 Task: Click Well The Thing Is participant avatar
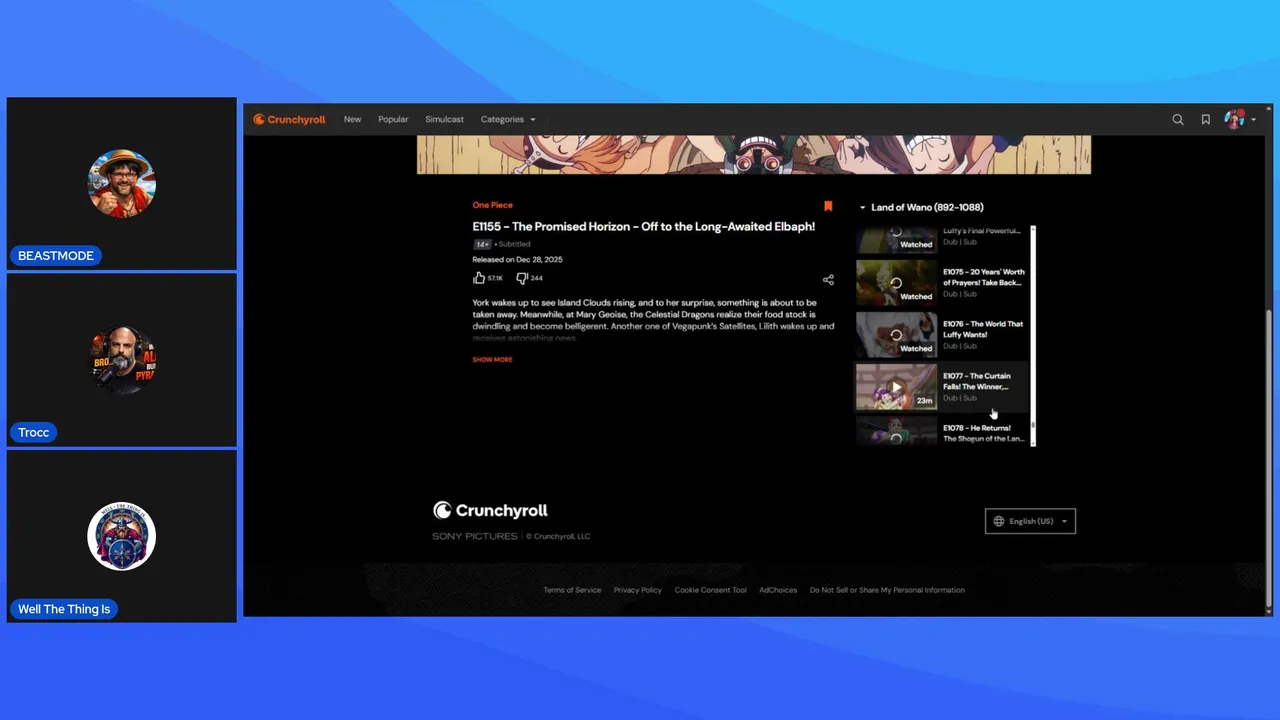point(122,536)
